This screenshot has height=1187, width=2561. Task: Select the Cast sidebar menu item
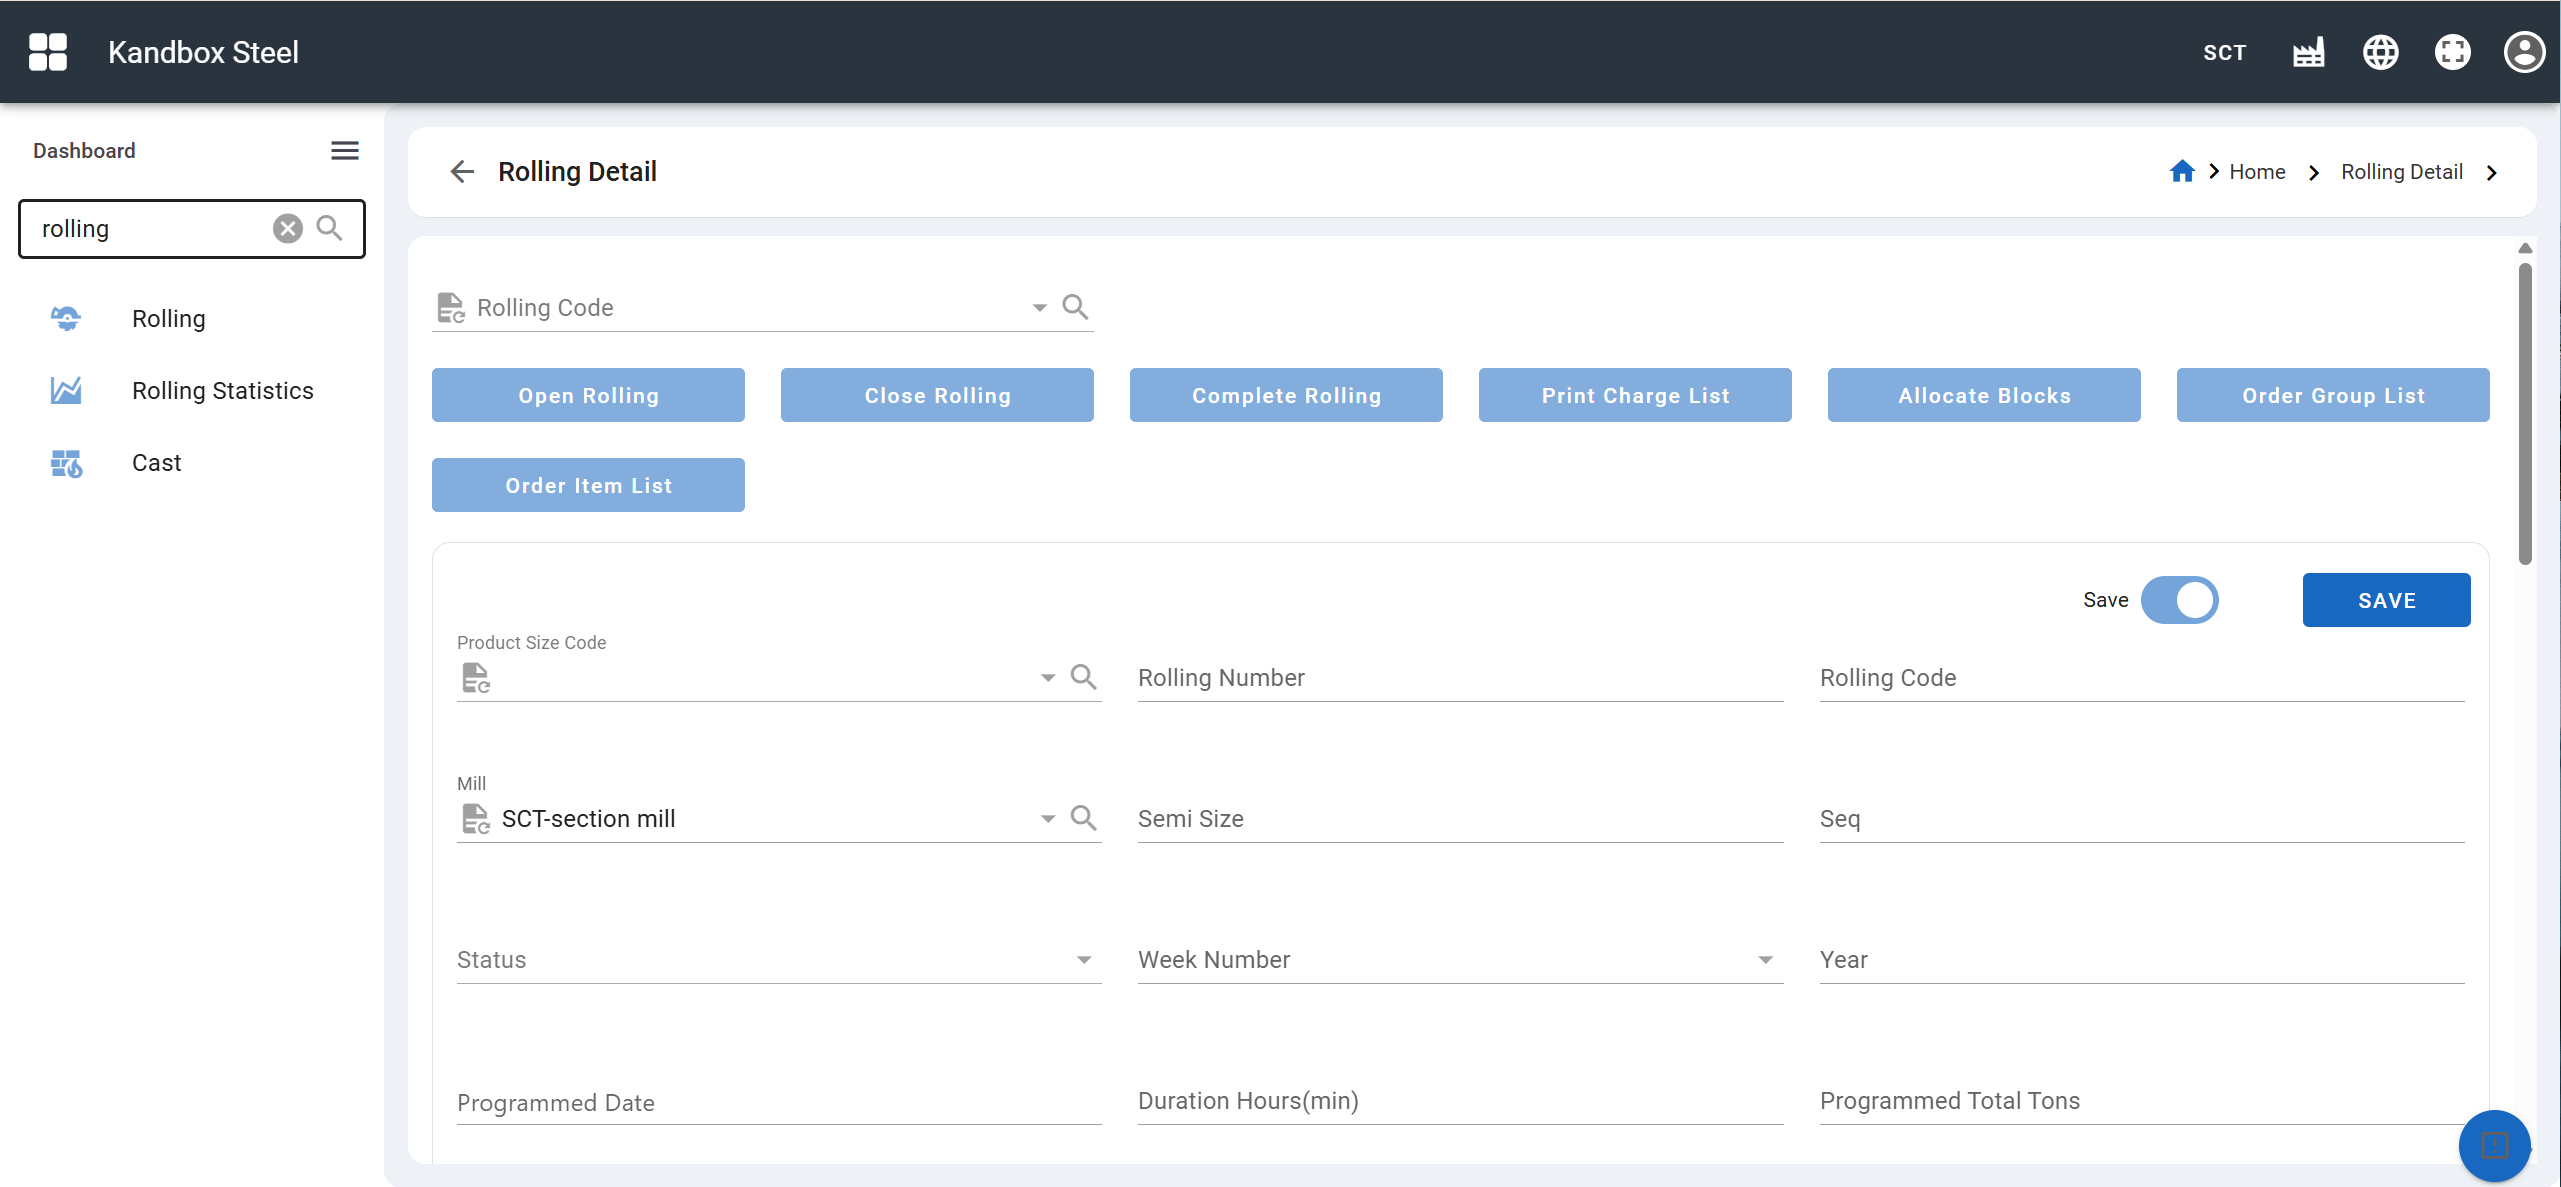point(156,463)
